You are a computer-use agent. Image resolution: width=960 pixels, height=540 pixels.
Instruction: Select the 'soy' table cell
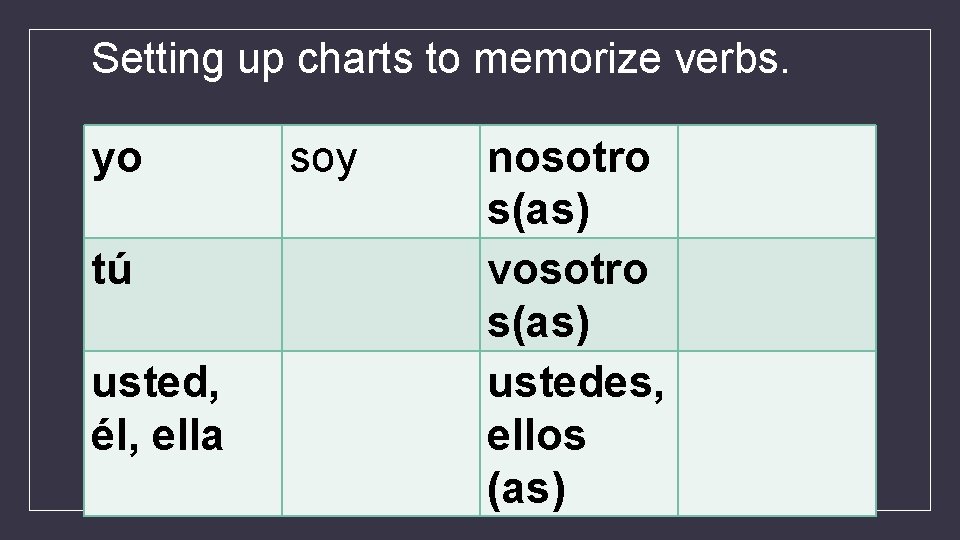click(x=381, y=182)
